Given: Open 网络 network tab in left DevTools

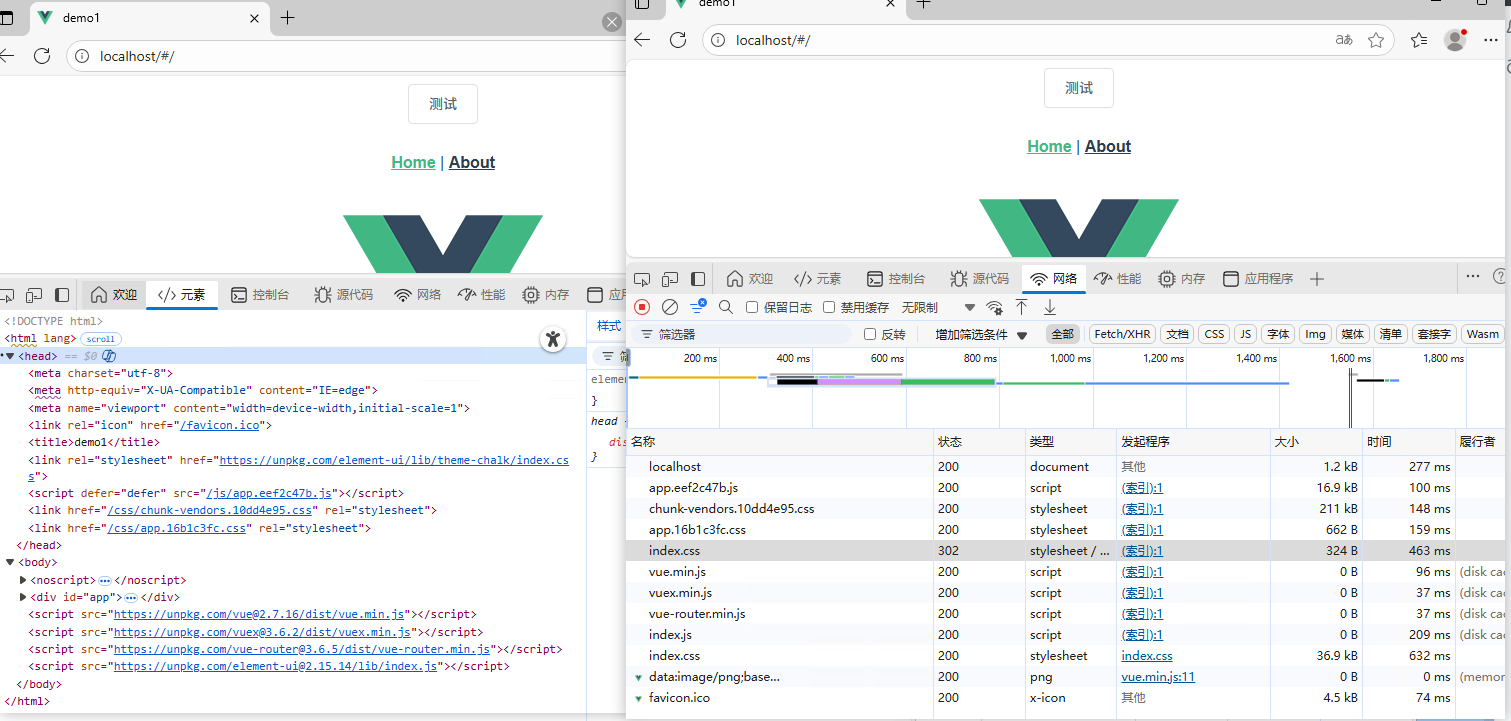Looking at the screenshot, I should coord(418,295).
